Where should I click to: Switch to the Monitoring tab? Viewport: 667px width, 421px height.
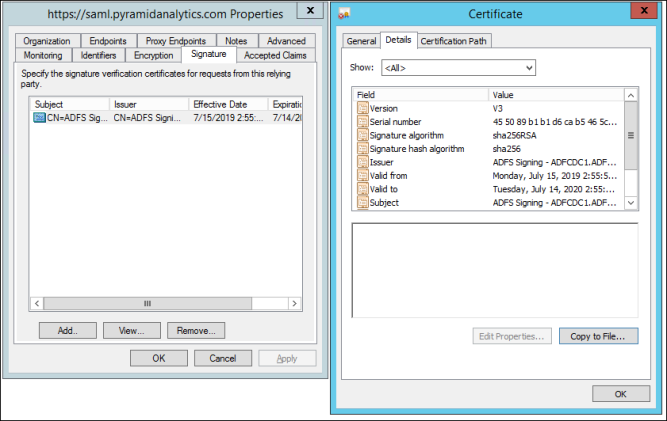pyautogui.click(x=43, y=55)
